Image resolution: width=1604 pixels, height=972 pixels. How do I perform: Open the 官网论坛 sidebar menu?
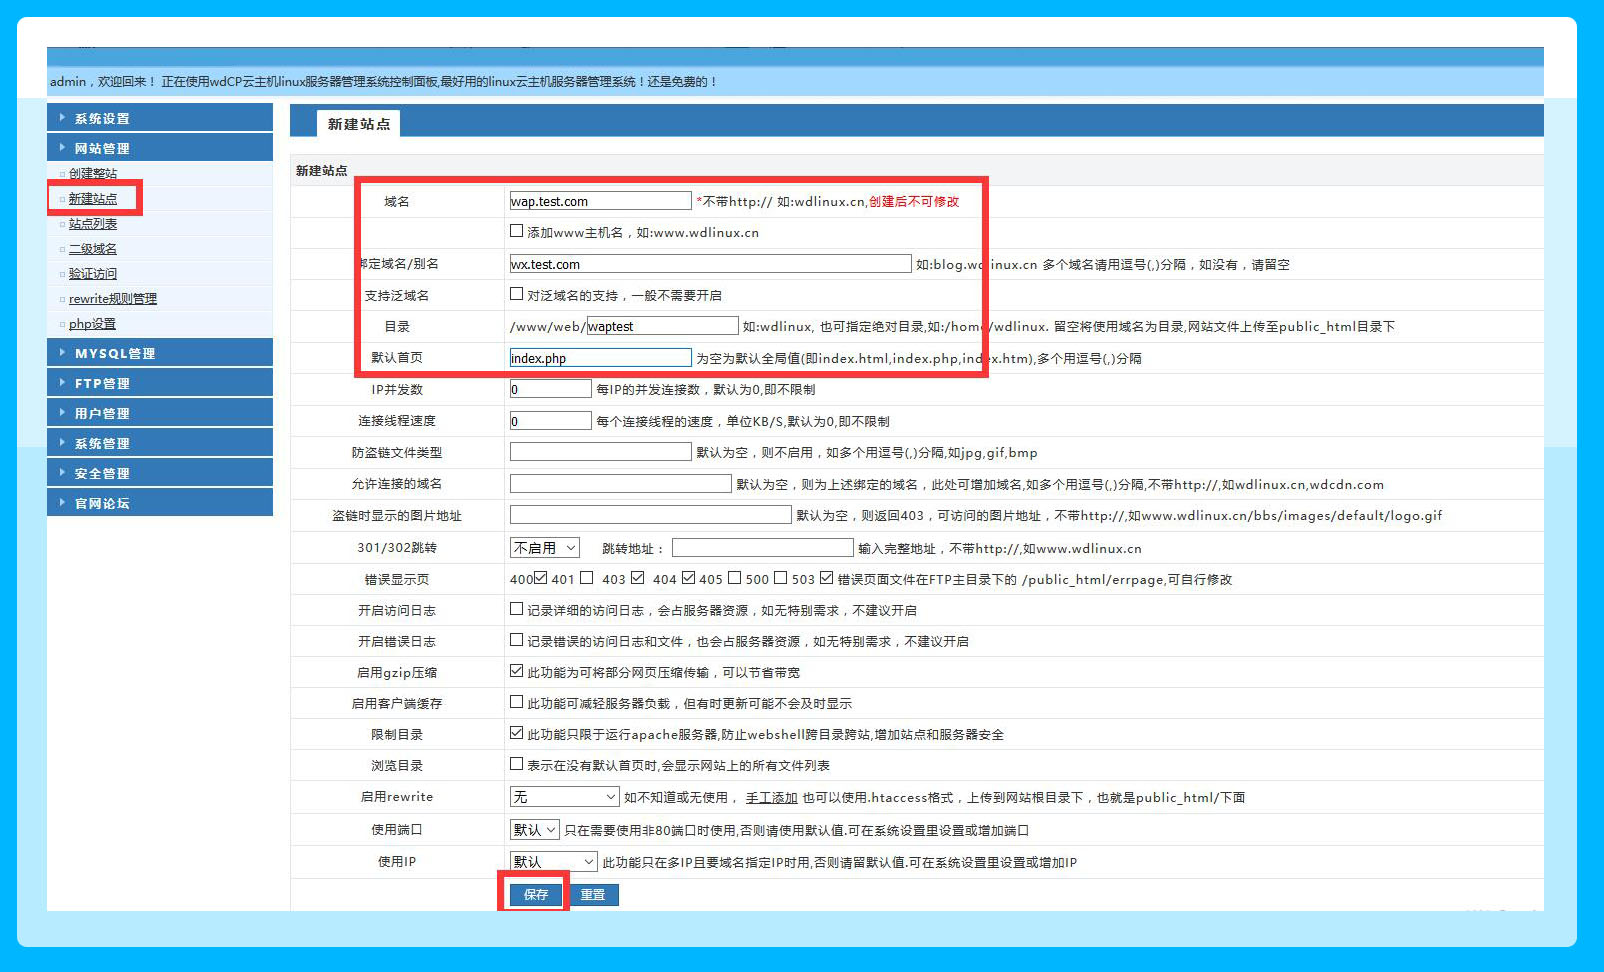click(x=159, y=503)
